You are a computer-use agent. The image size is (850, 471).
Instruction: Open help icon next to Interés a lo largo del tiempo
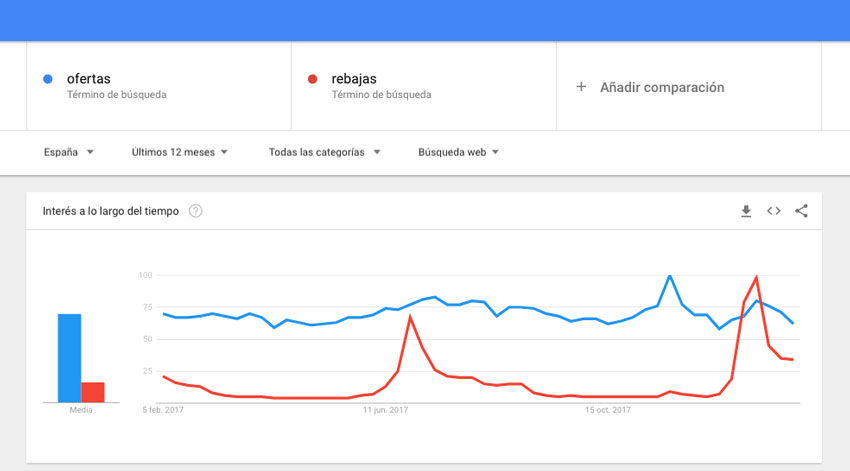point(196,211)
